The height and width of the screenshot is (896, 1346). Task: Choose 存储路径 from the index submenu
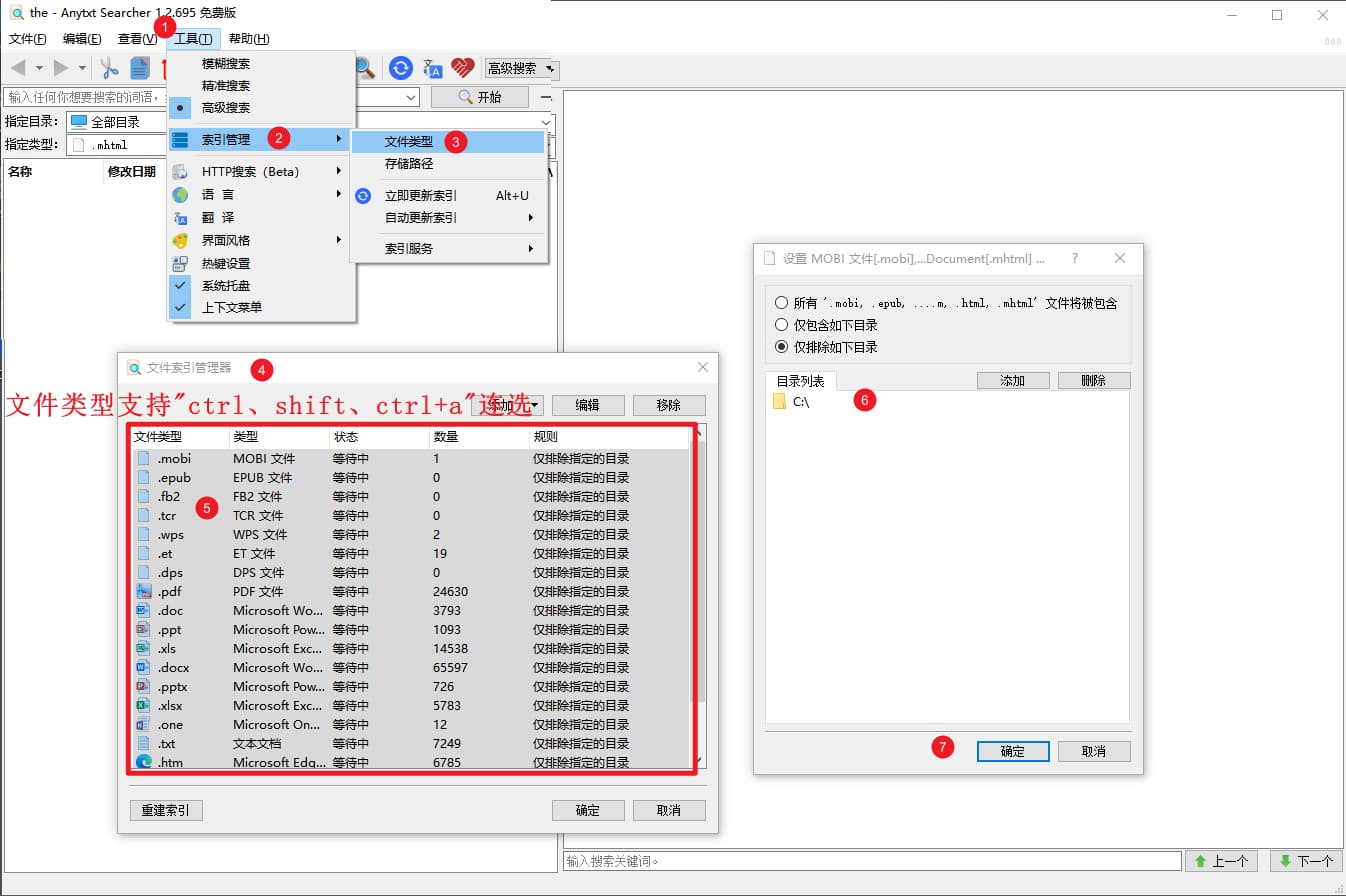click(409, 164)
